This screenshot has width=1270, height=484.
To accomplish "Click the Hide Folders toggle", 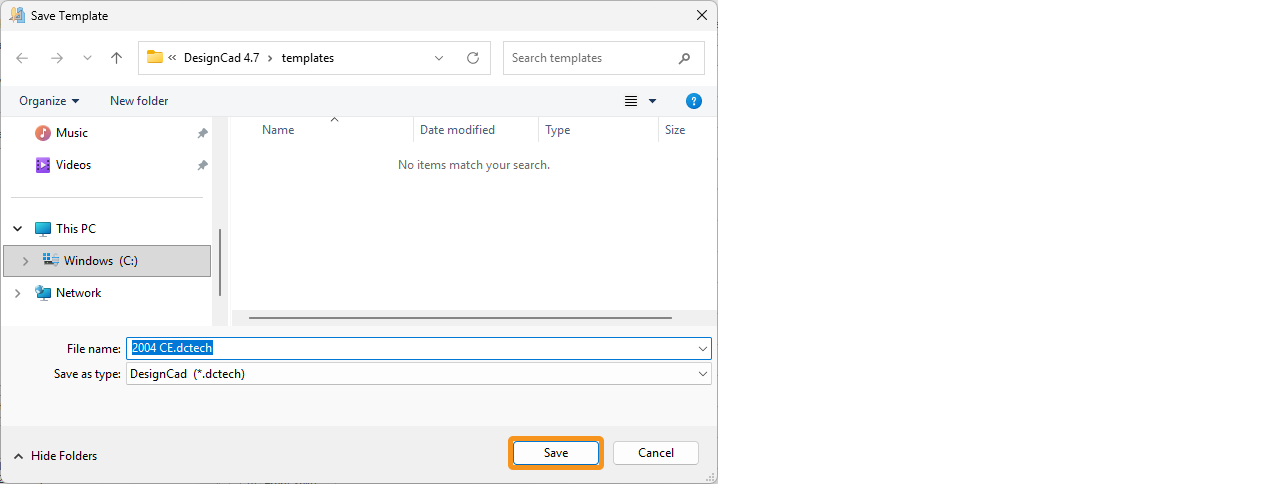I will tap(56, 456).
